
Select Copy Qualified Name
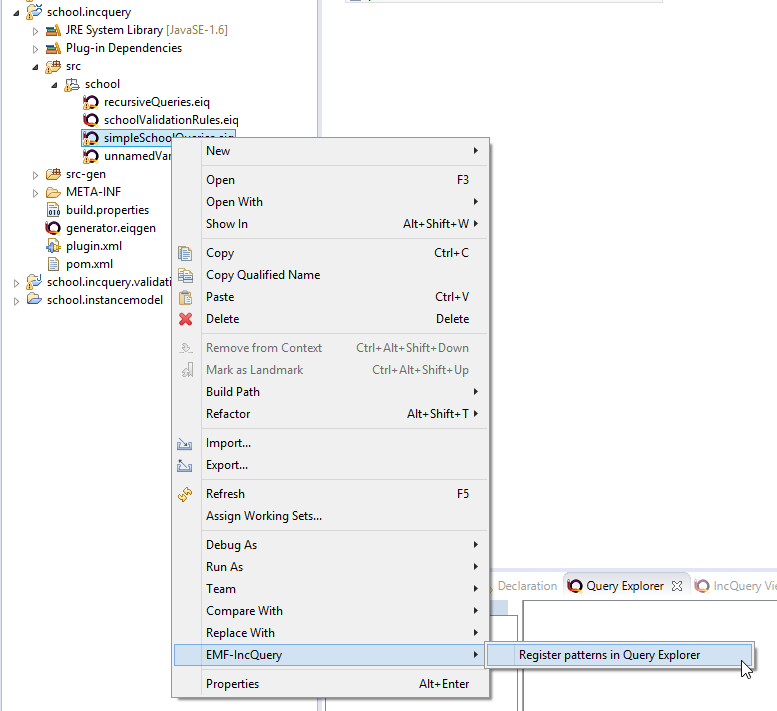click(331, 275)
